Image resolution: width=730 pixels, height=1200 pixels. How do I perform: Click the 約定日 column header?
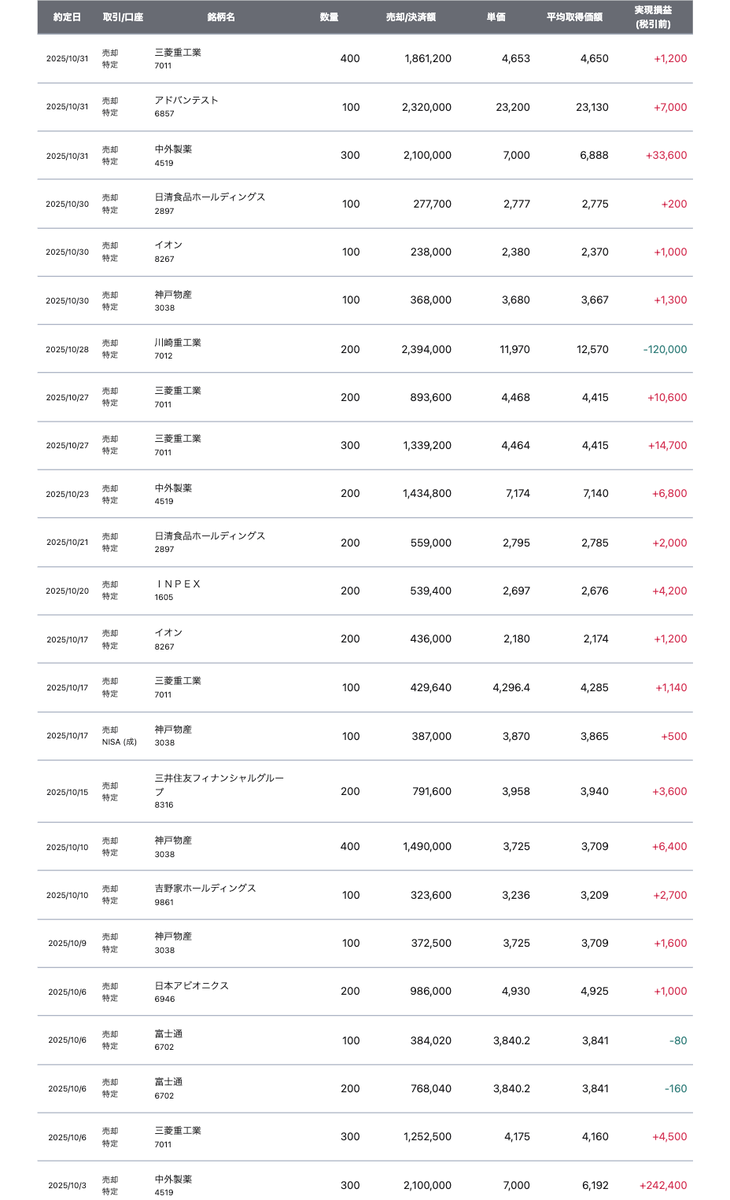pos(67,17)
